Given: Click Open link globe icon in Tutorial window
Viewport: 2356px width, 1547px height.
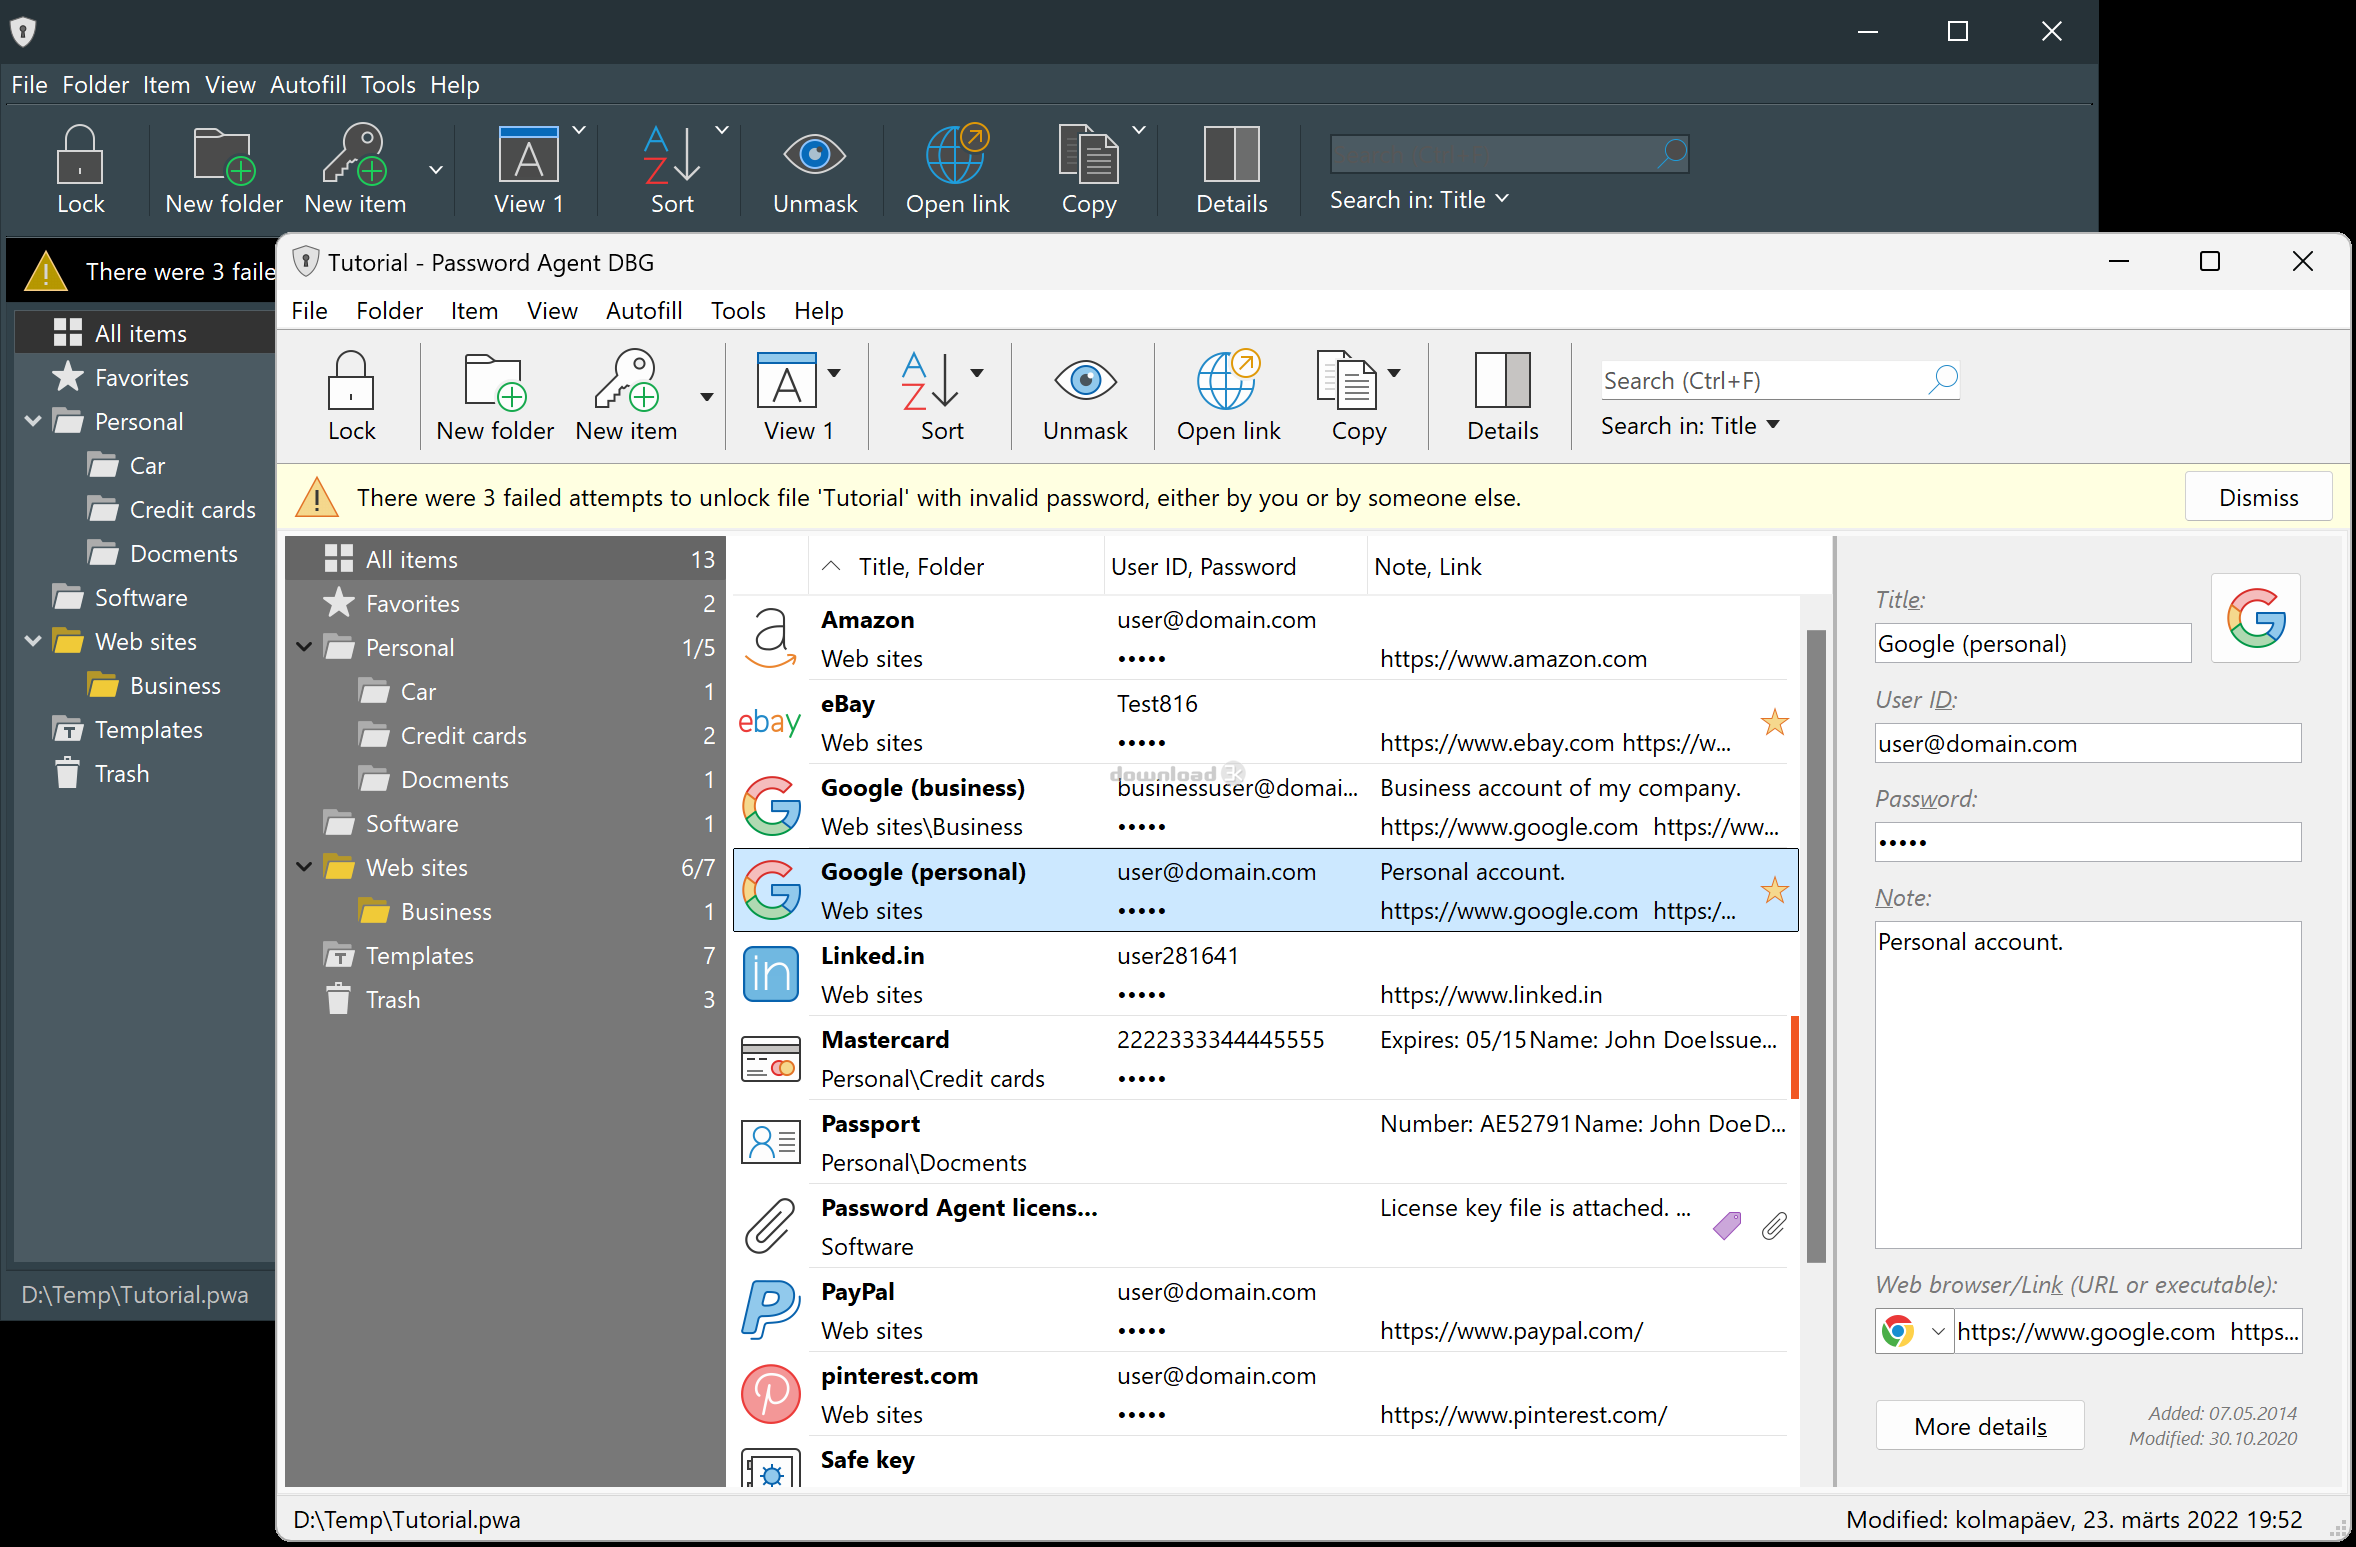Looking at the screenshot, I should click(1229, 380).
